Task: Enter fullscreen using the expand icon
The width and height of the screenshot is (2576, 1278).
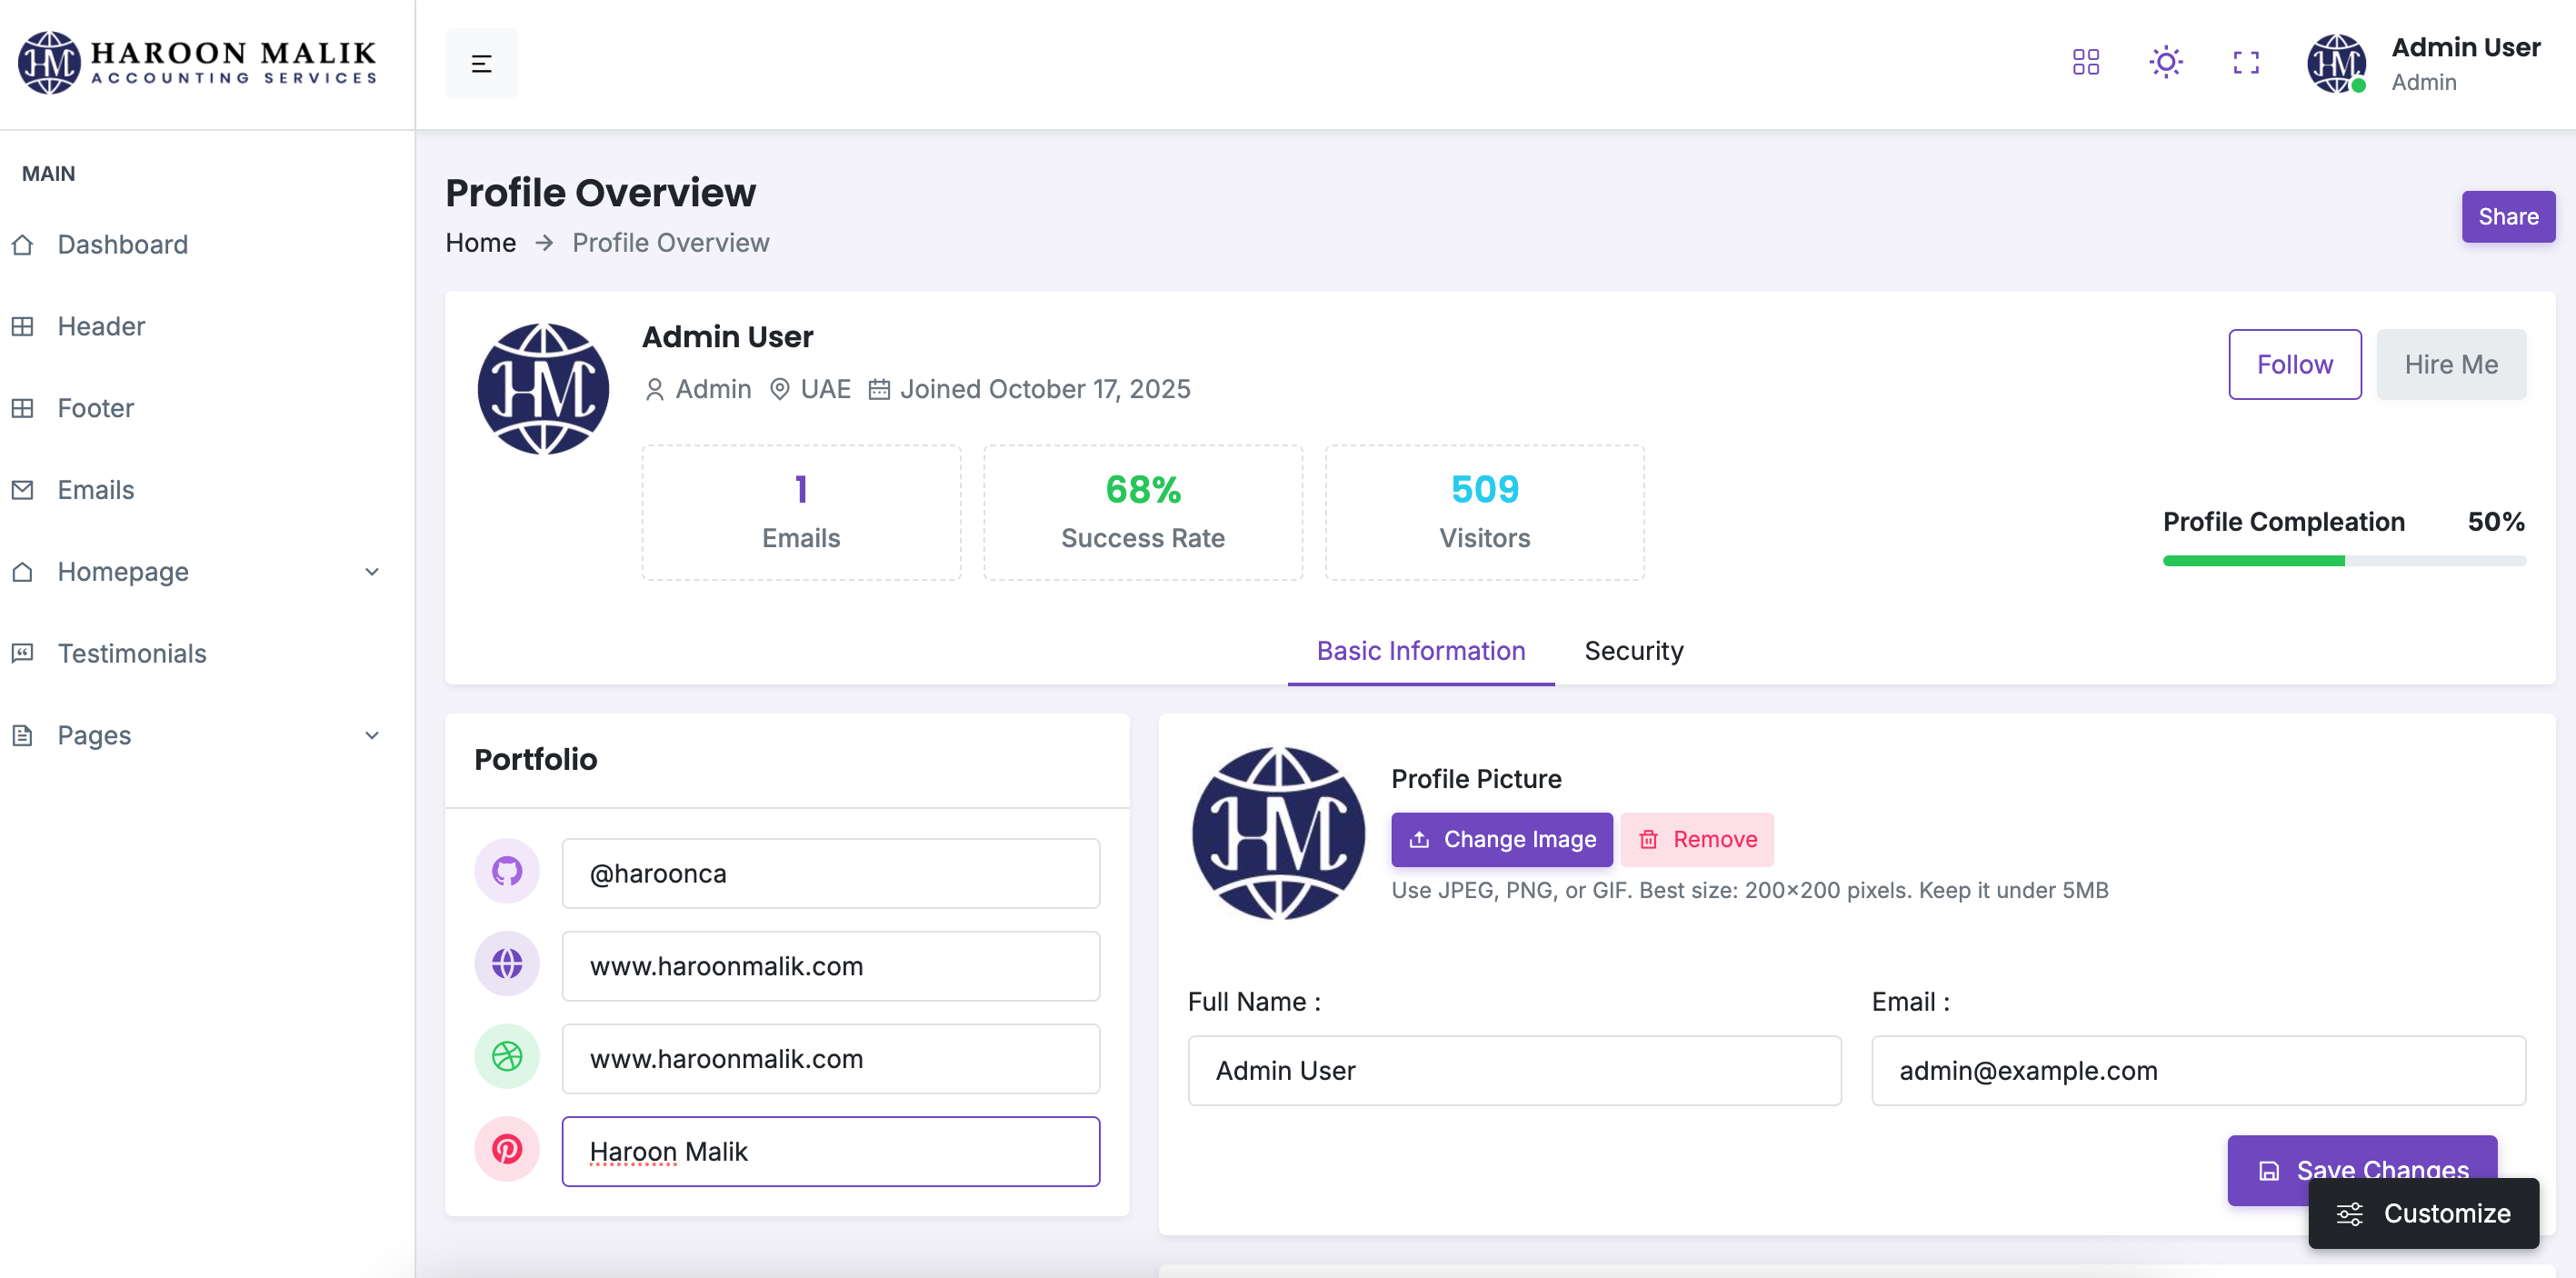Action: 2245,63
